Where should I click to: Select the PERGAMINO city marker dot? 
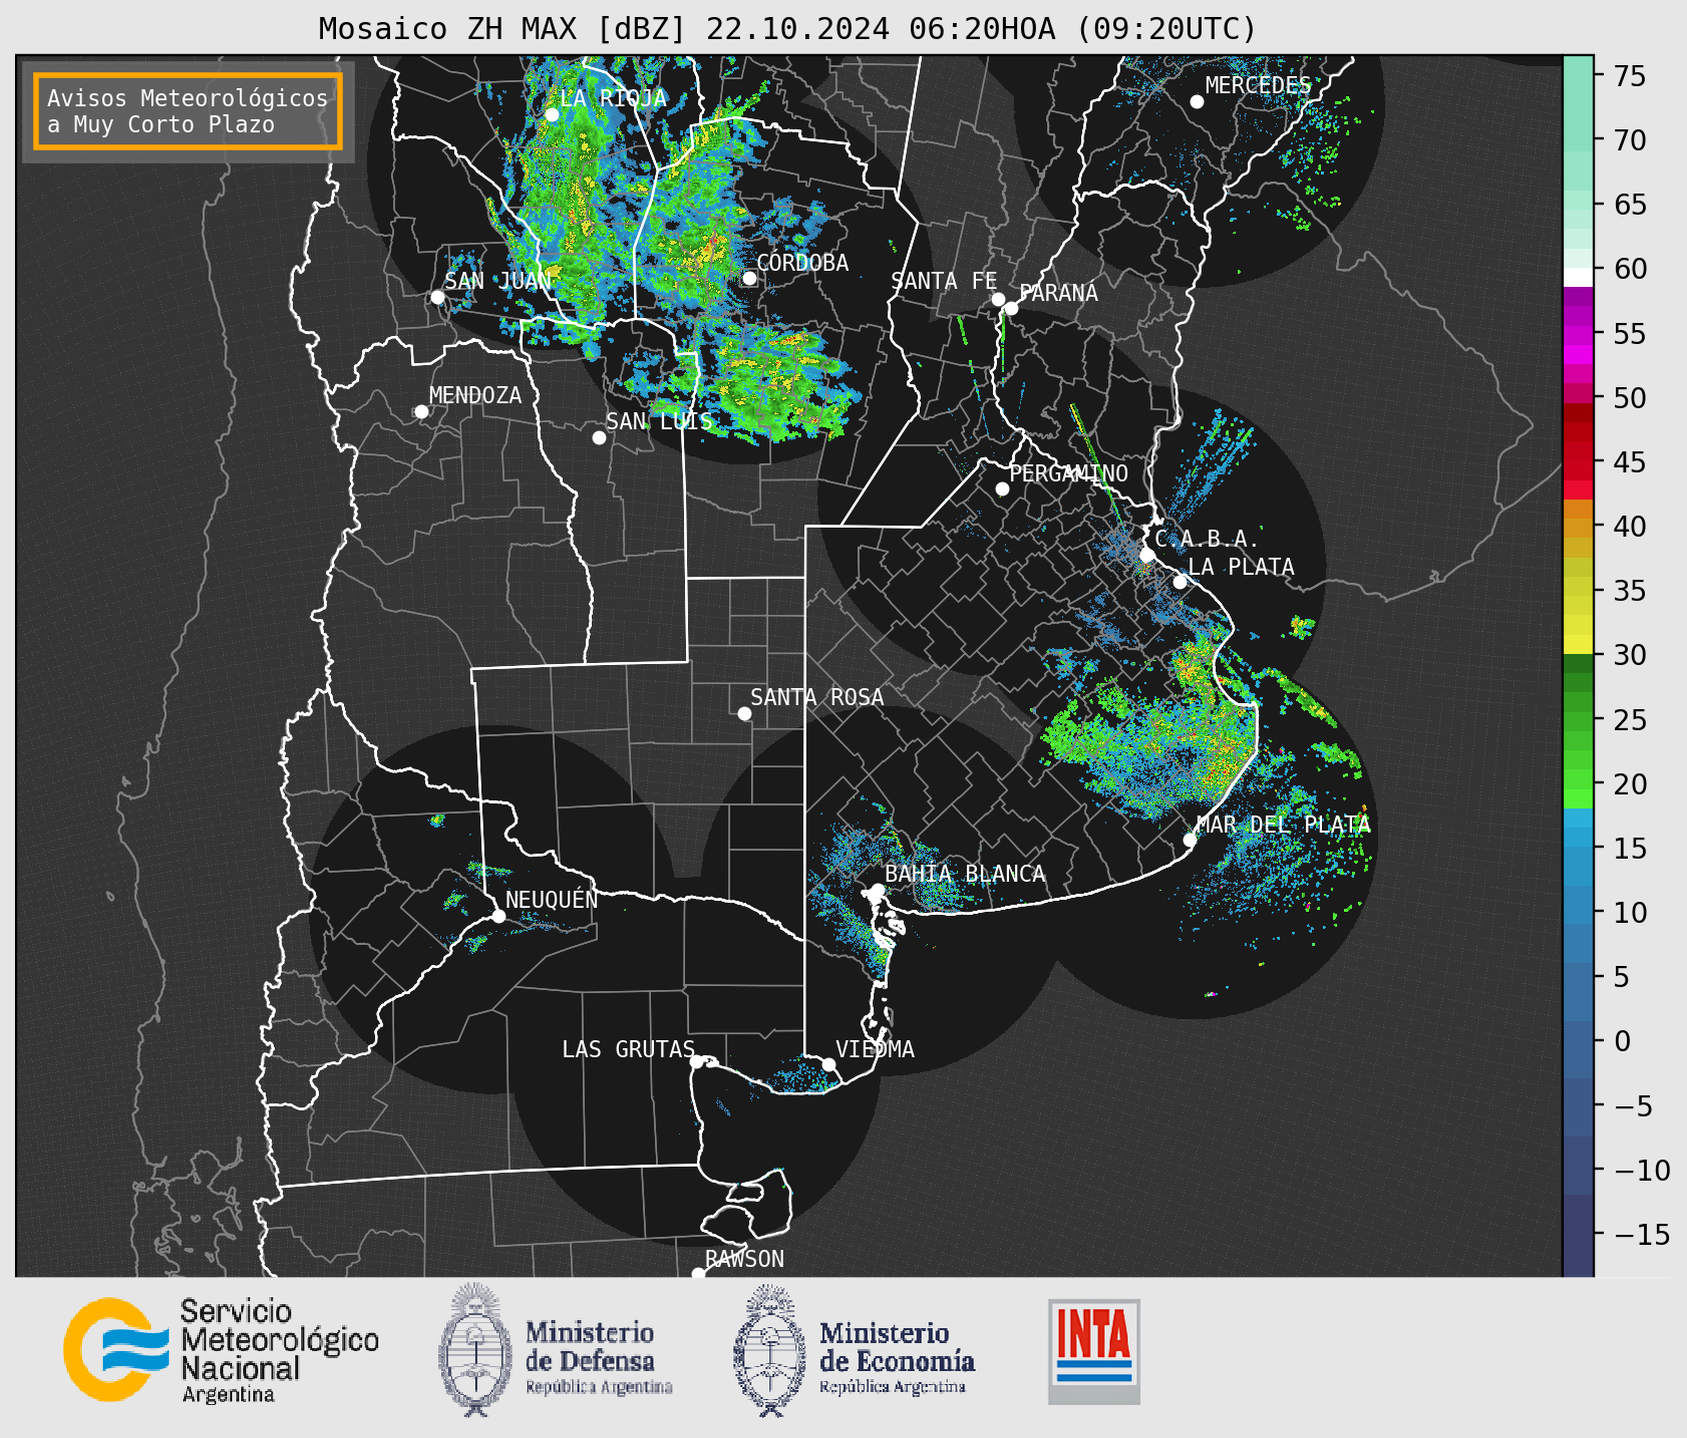point(1002,489)
